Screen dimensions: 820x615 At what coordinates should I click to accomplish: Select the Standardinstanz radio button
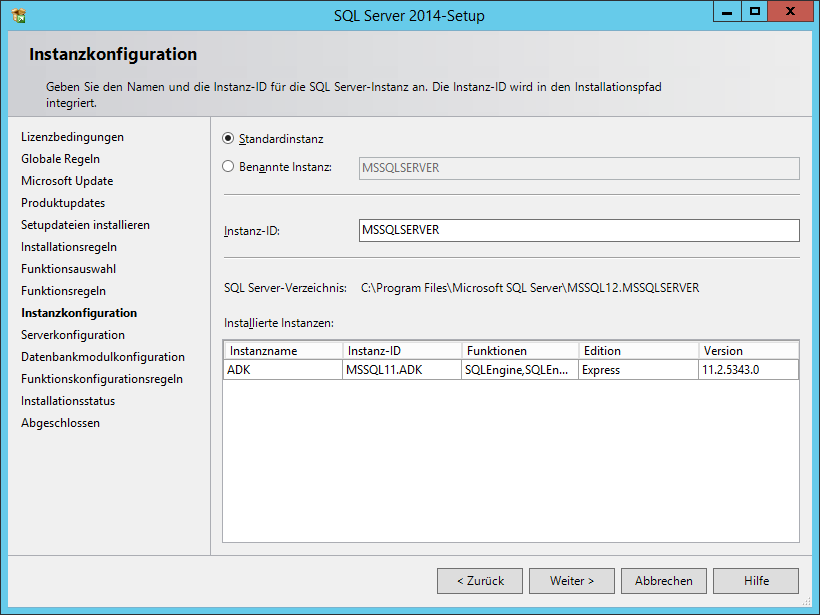tap(229, 139)
